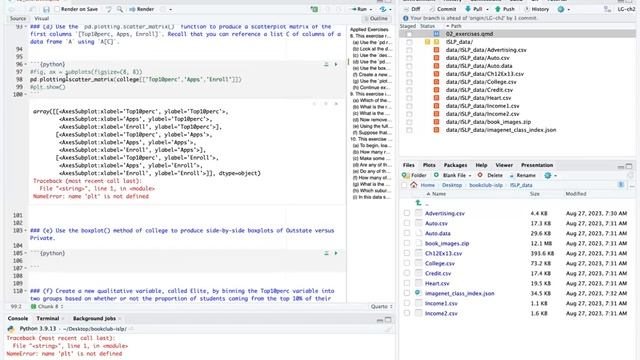Click the spell check icon in the editor toolbar
Viewport: 640px width, 360px height.
pyautogui.click(x=109, y=9)
